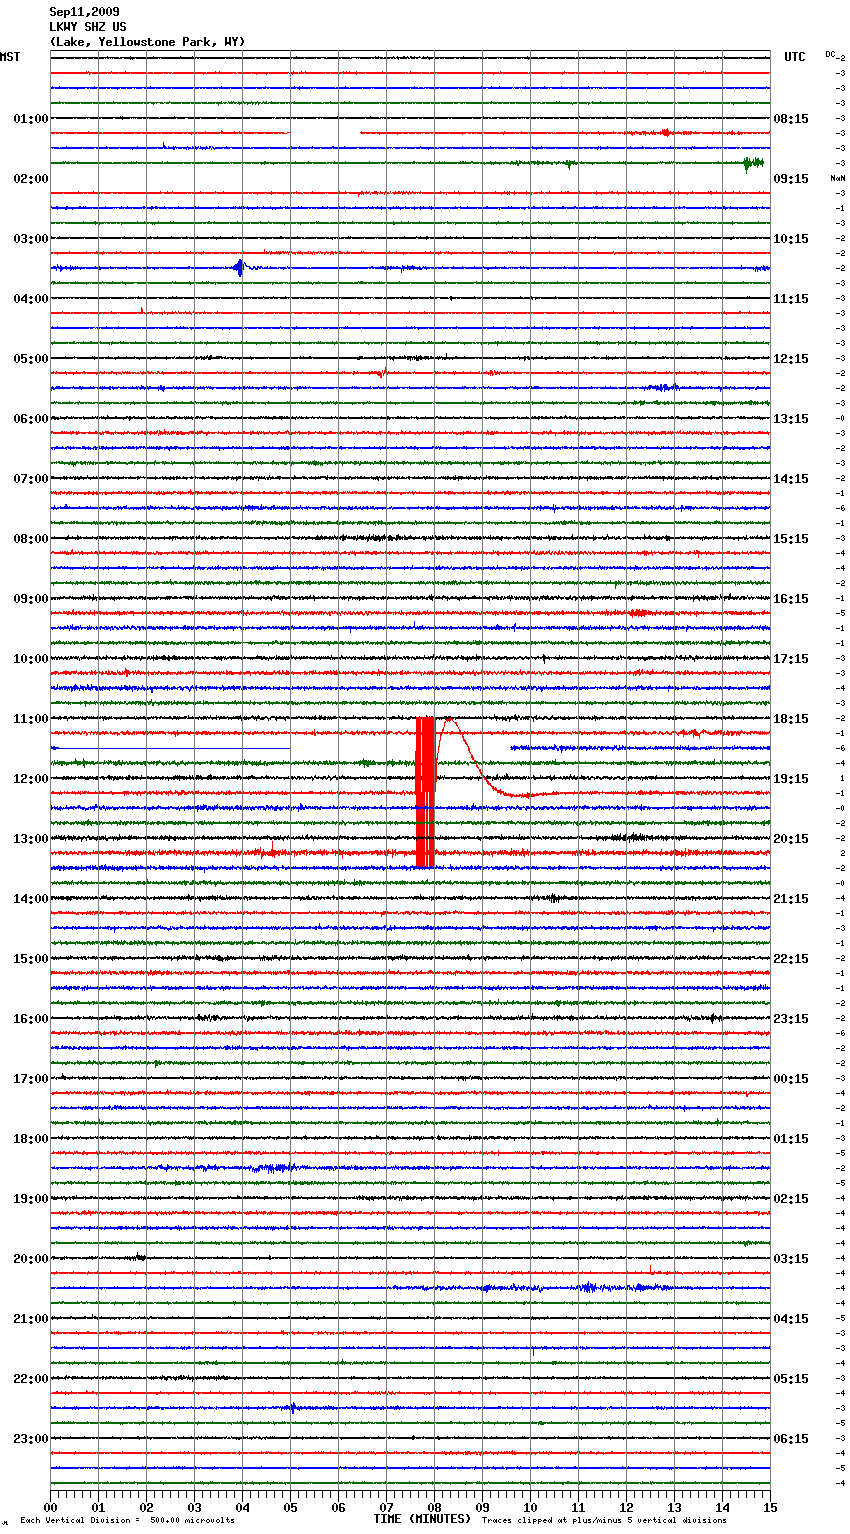The height and width of the screenshot is (1534, 850).
Task: Click the Traces clipped at plus/minus 5 note
Action: [x=604, y=1520]
